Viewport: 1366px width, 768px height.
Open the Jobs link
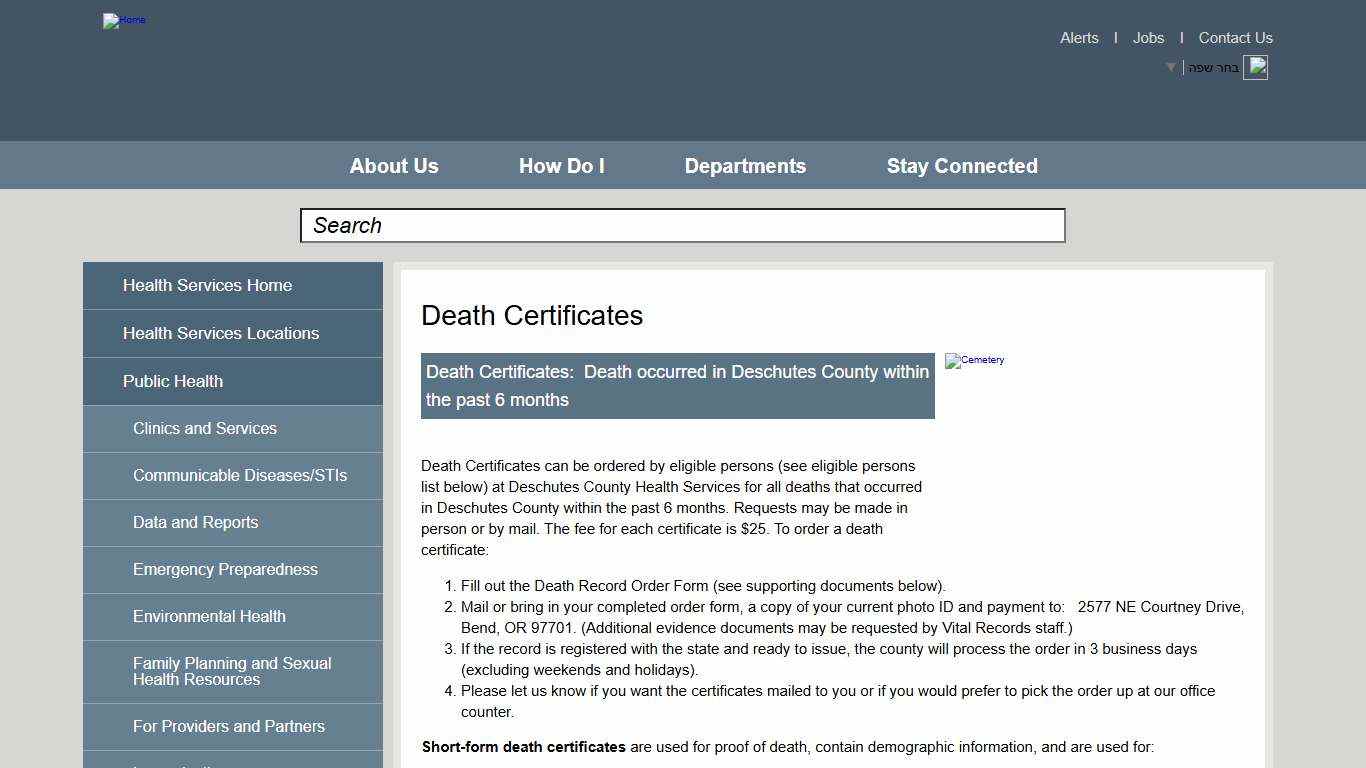pyautogui.click(x=1147, y=38)
